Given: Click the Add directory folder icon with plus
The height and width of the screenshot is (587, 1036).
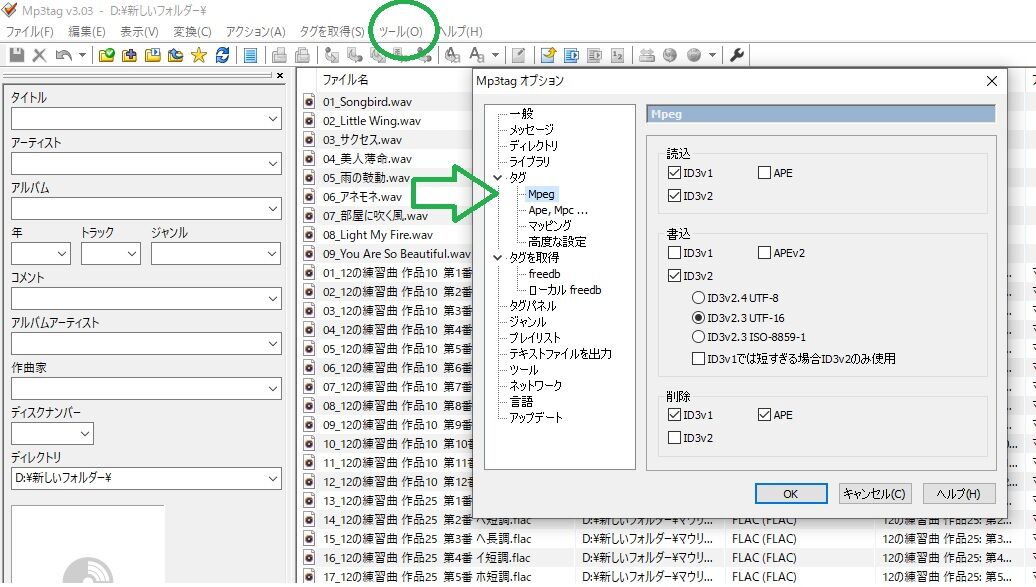Looking at the screenshot, I should (x=130, y=56).
